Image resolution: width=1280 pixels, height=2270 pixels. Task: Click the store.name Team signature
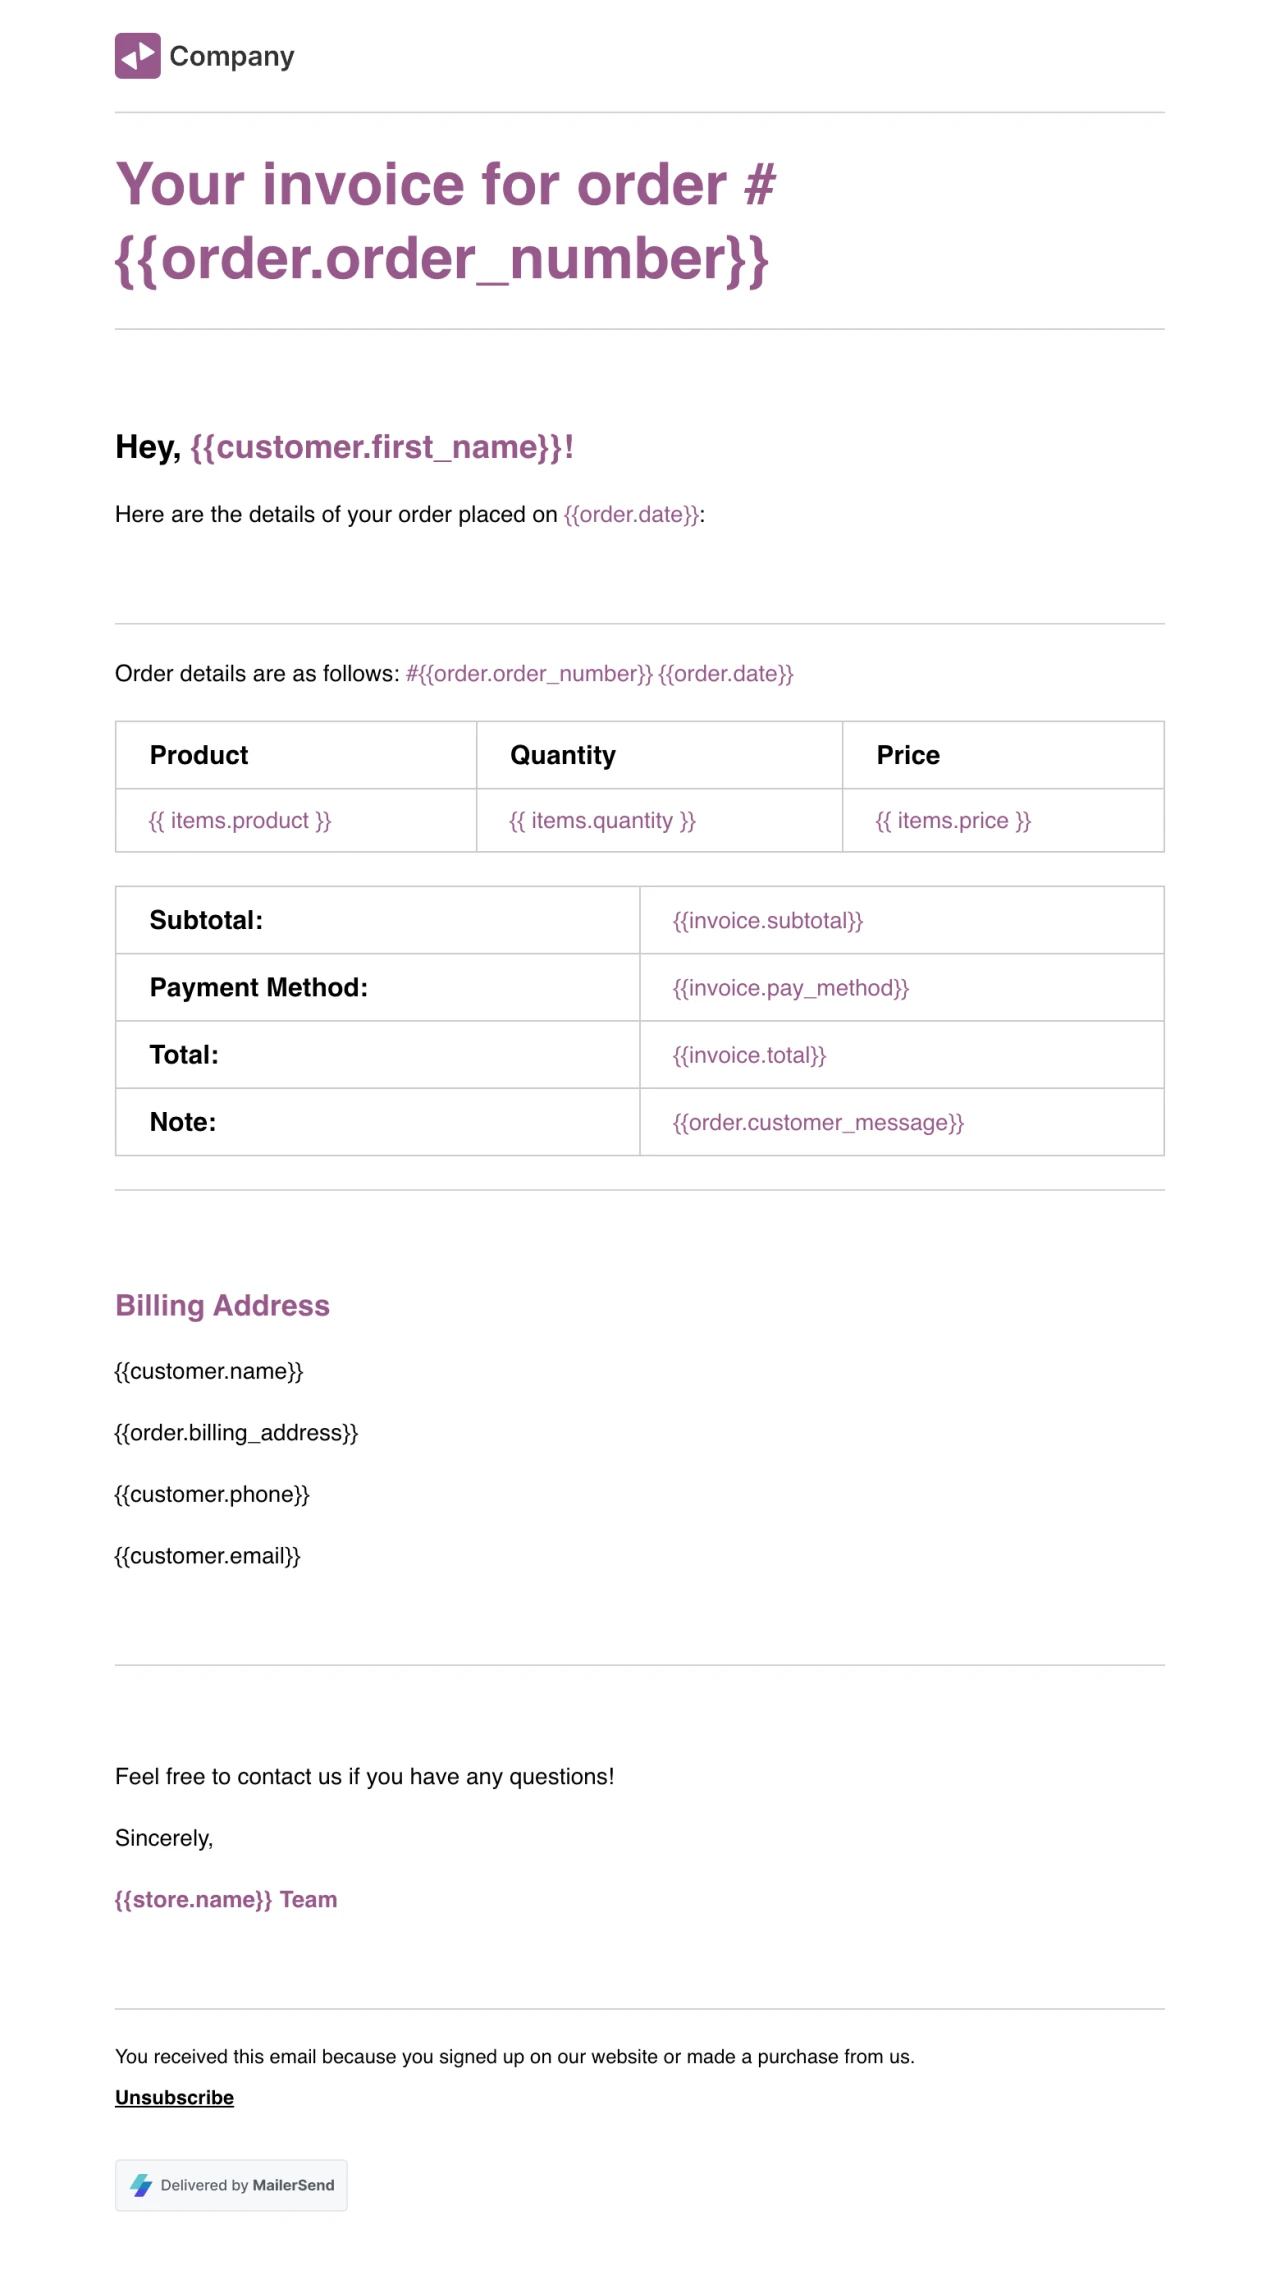(226, 1899)
